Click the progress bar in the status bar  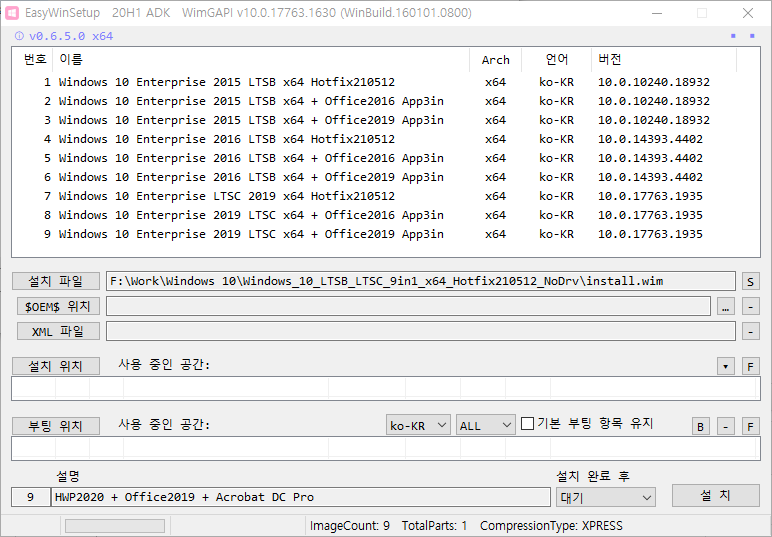point(115,526)
